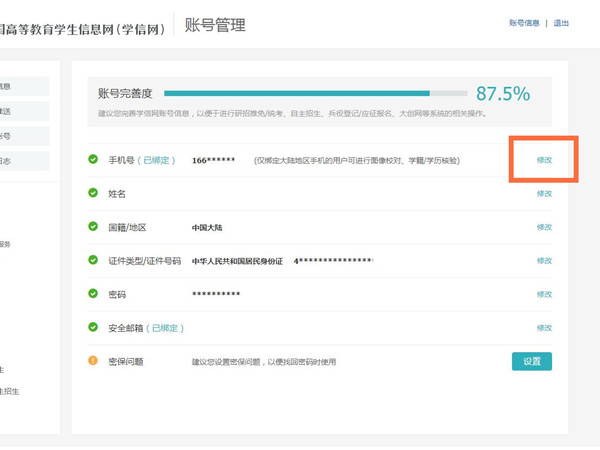This screenshot has height=450, width=600.
Task: Click 修改 in the 安全邮箱 row
Action: 544,328
